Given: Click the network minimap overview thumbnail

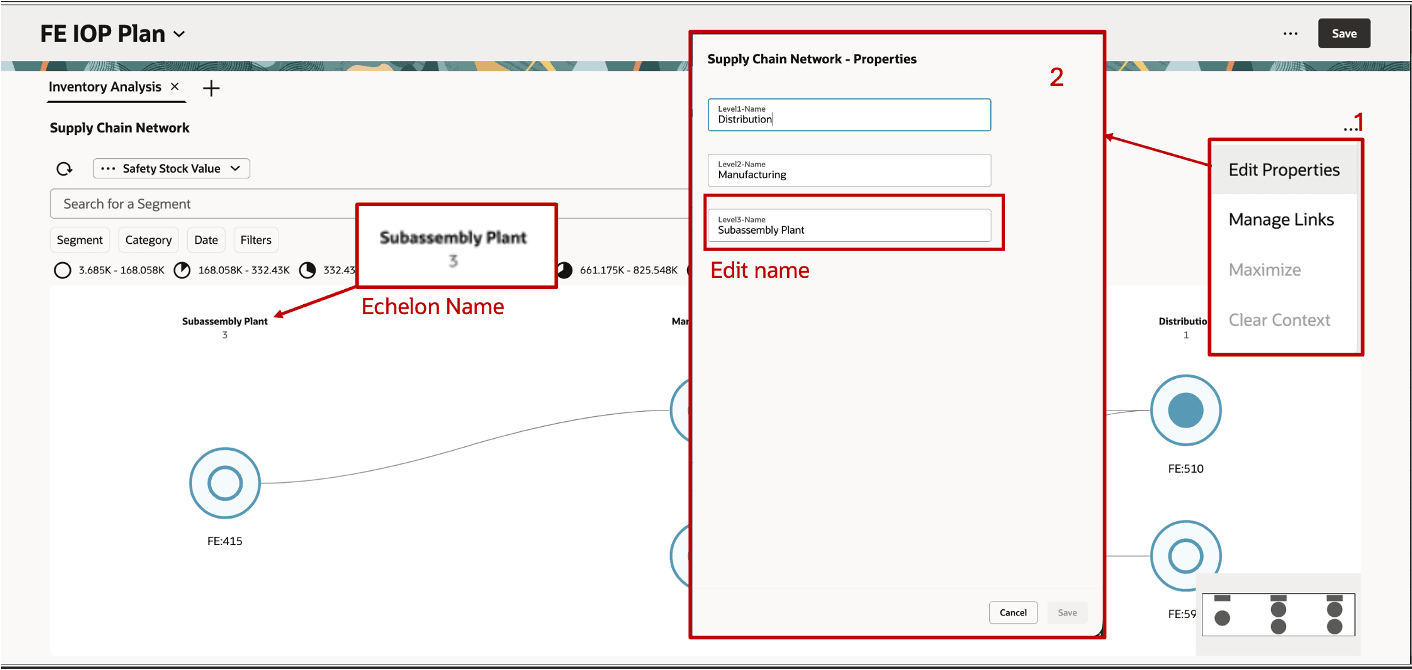Looking at the screenshot, I should point(1278,614).
